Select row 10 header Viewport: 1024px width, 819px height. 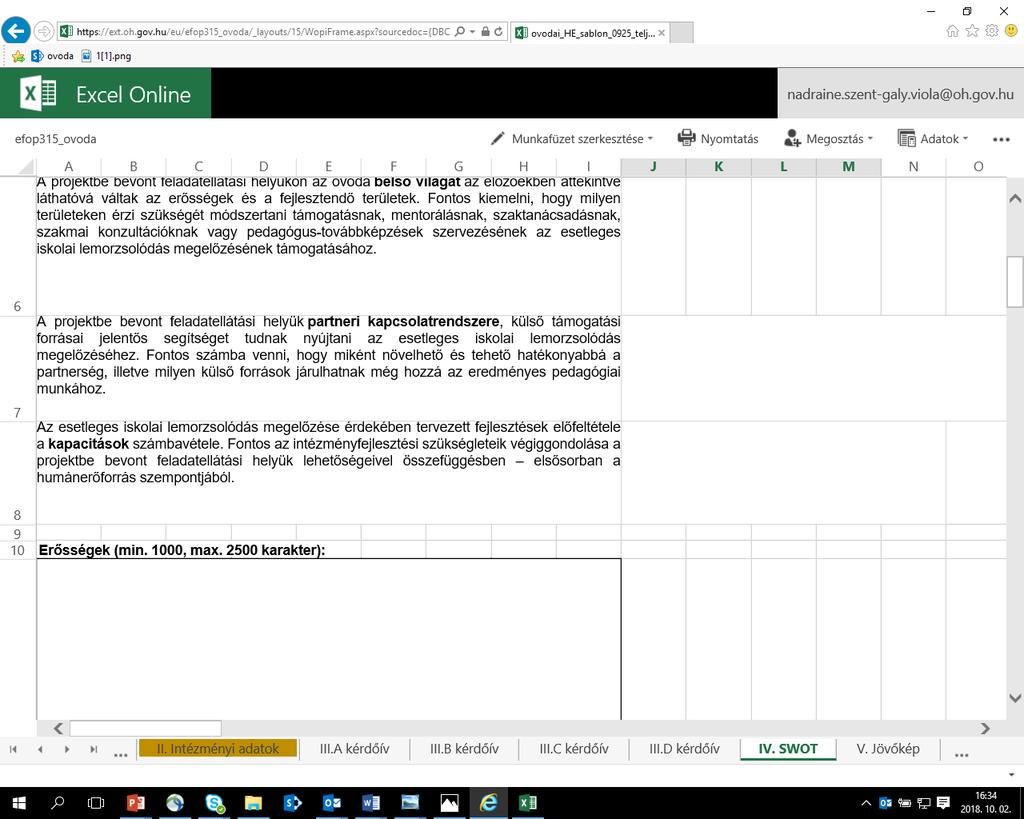[x=18, y=550]
